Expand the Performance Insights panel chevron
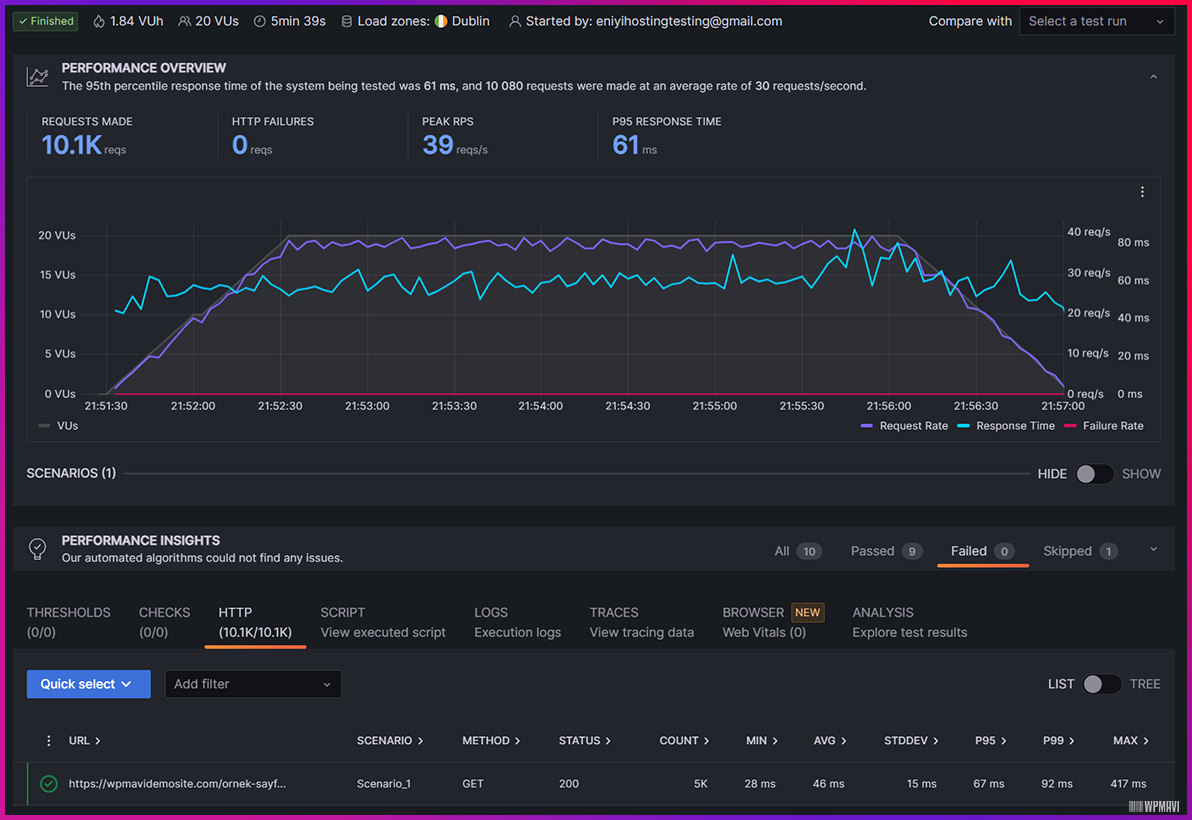Image resolution: width=1192 pixels, height=820 pixels. coord(1153,549)
